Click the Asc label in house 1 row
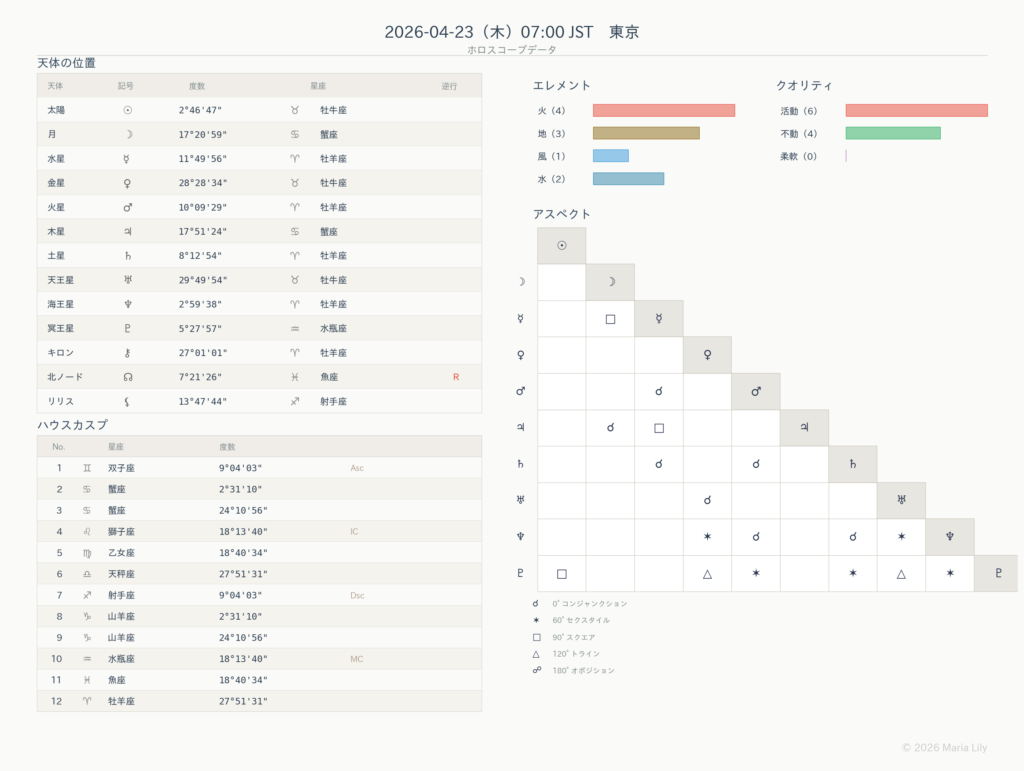Viewport: 1024px width, 771px height. tap(357, 468)
